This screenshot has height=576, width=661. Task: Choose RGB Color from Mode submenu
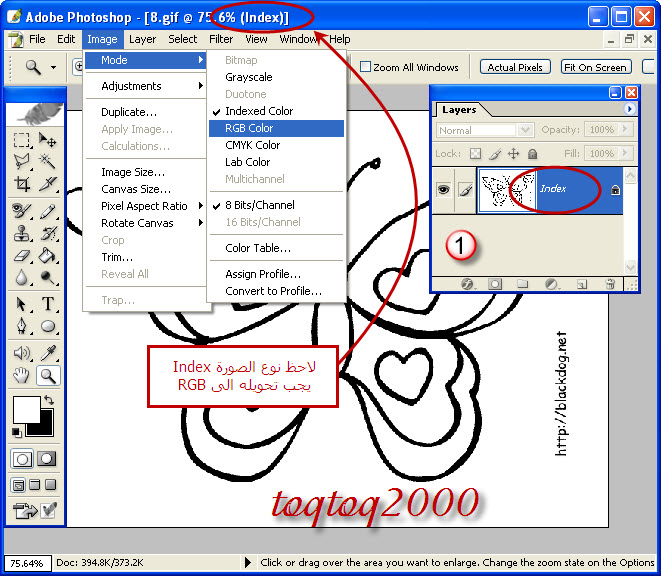pos(249,128)
